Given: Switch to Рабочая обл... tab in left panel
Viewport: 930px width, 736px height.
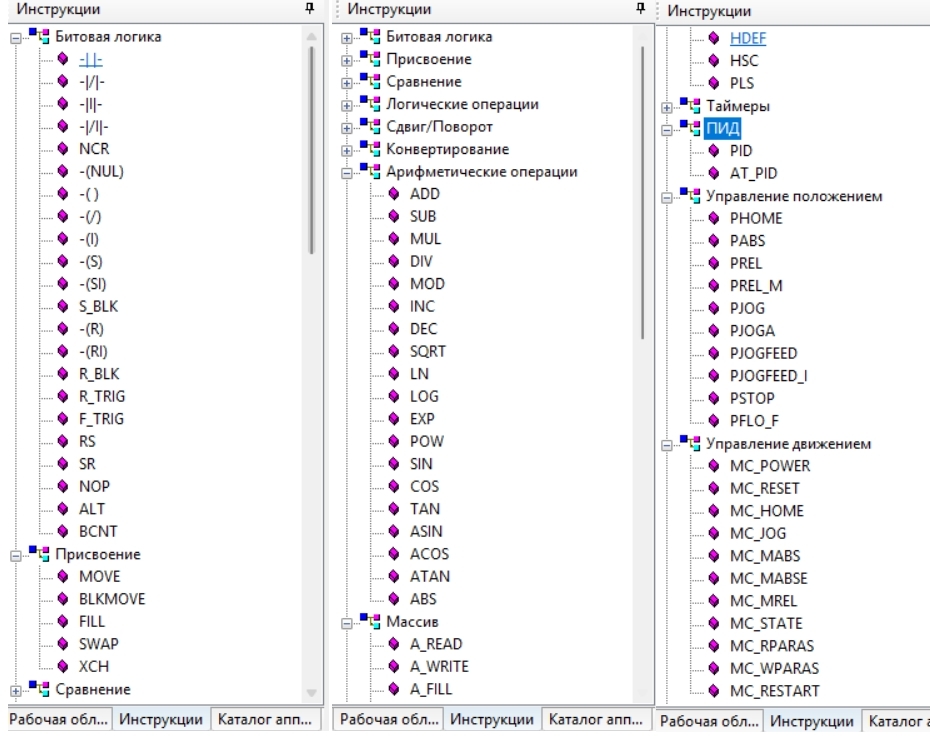Looking at the screenshot, I should pos(58,719).
